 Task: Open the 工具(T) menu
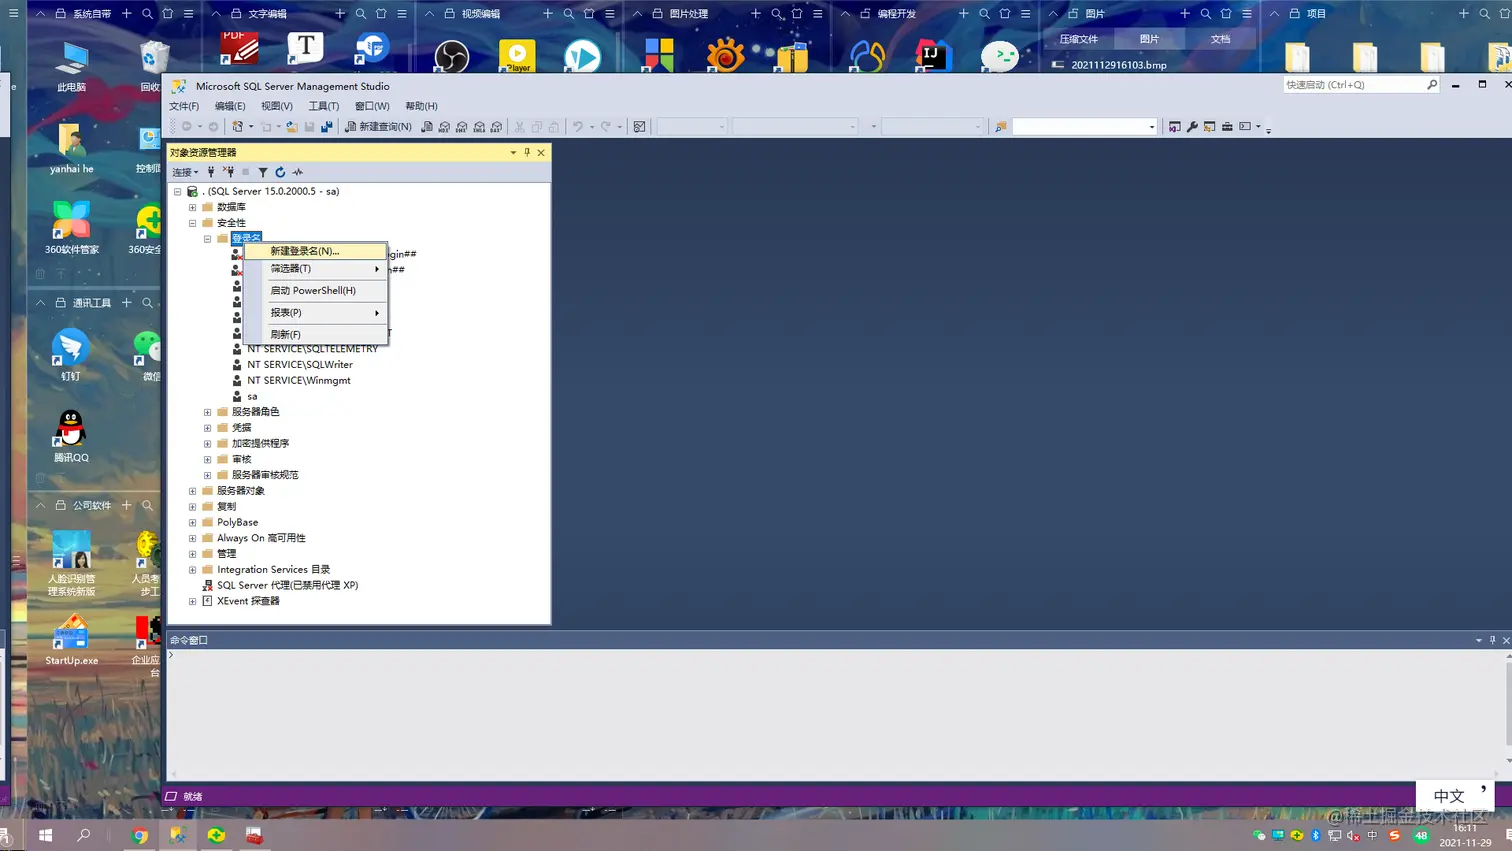[324, 106]
